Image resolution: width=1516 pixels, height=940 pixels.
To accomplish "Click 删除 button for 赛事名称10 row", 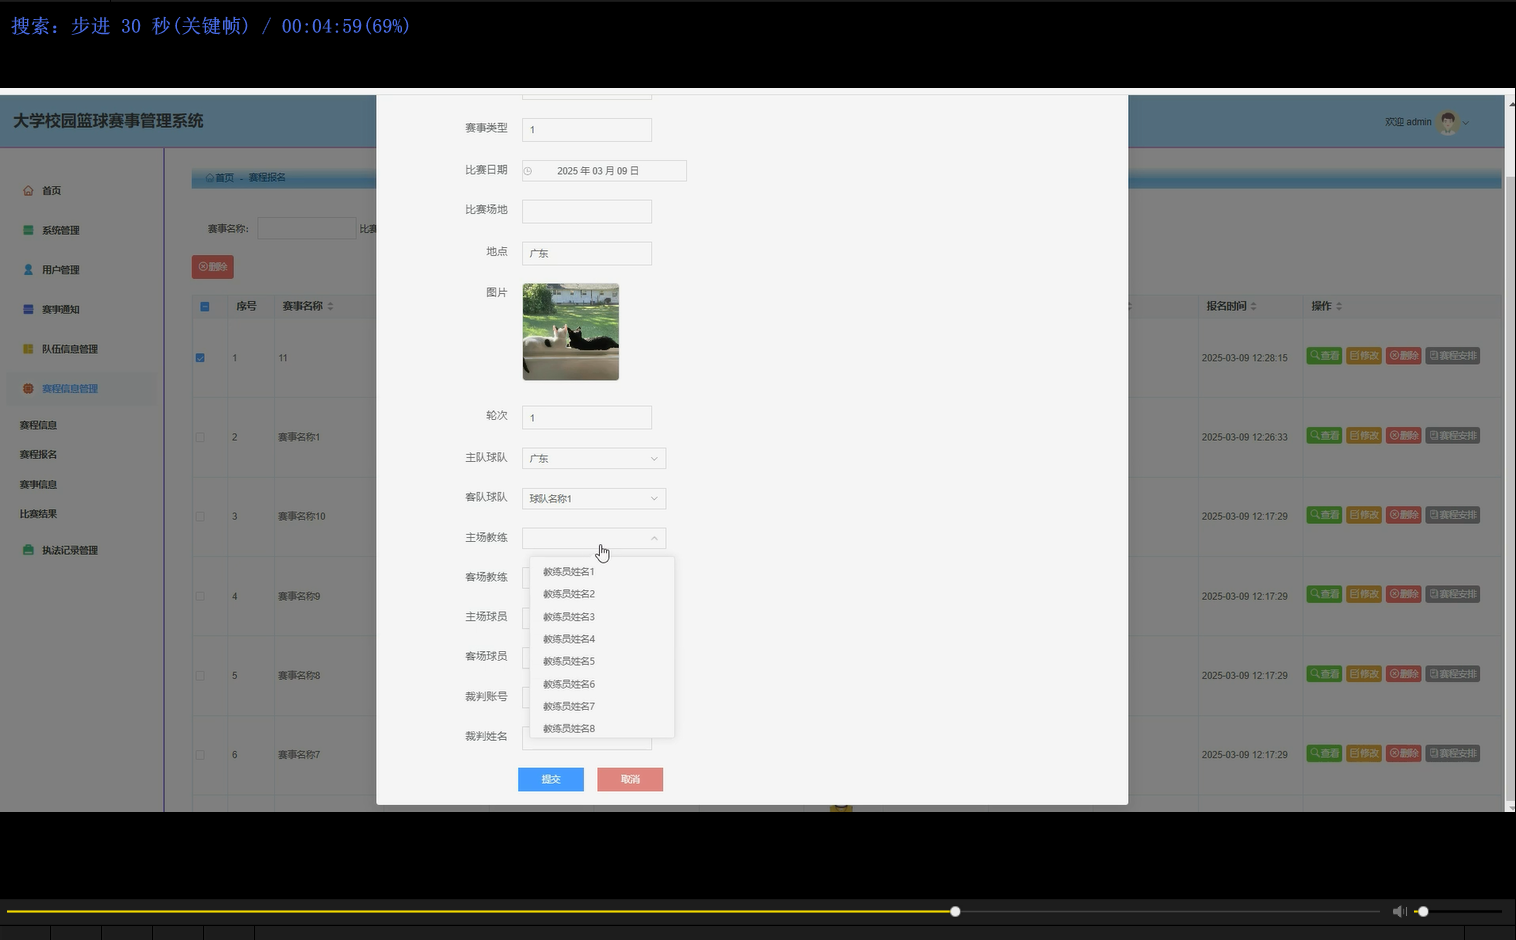I will (1404, 515).
